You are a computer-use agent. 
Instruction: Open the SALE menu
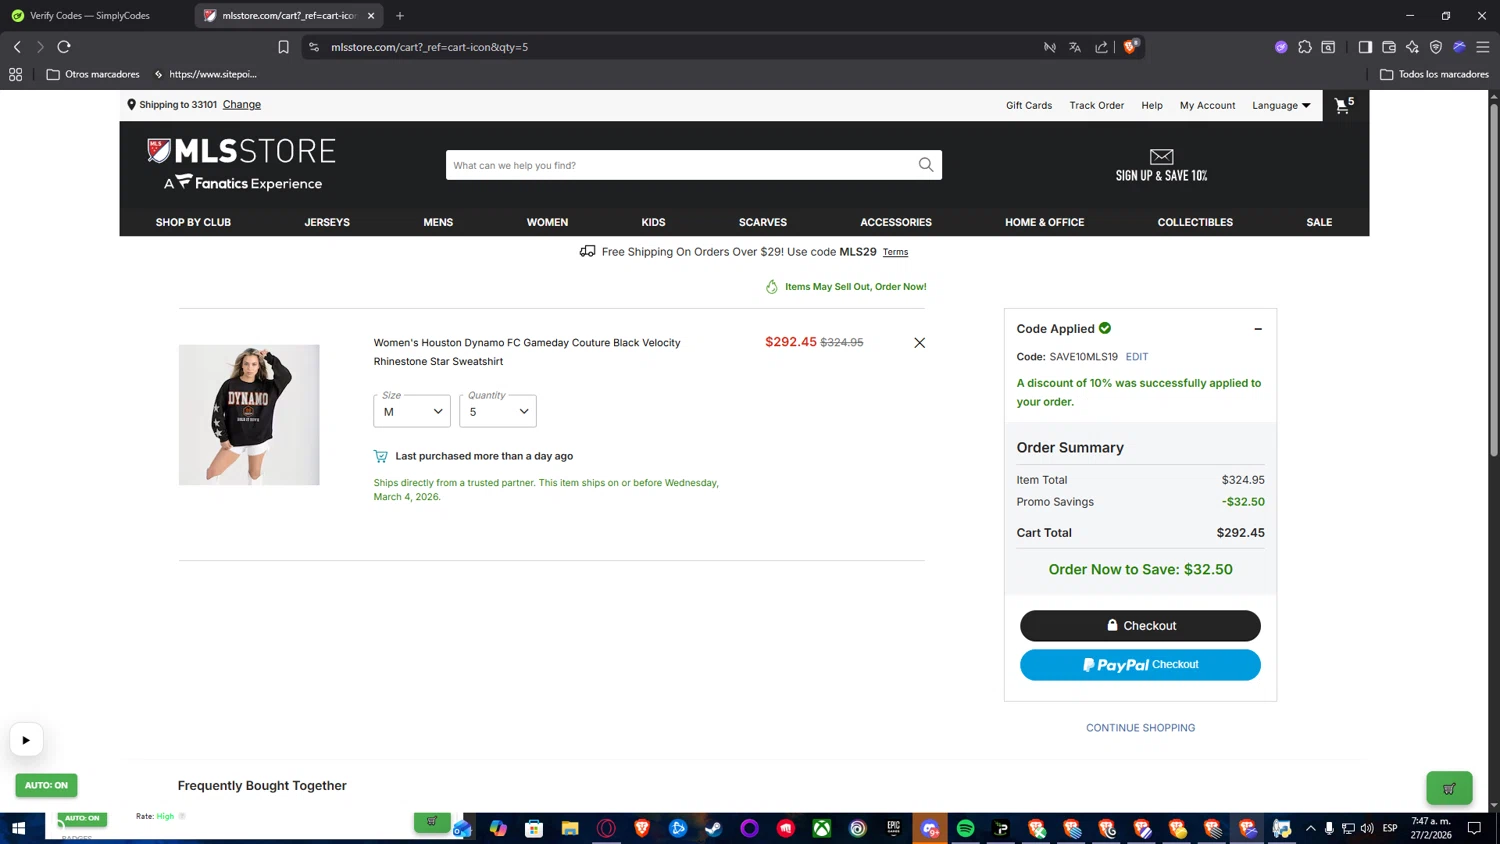click(1319, 222)
